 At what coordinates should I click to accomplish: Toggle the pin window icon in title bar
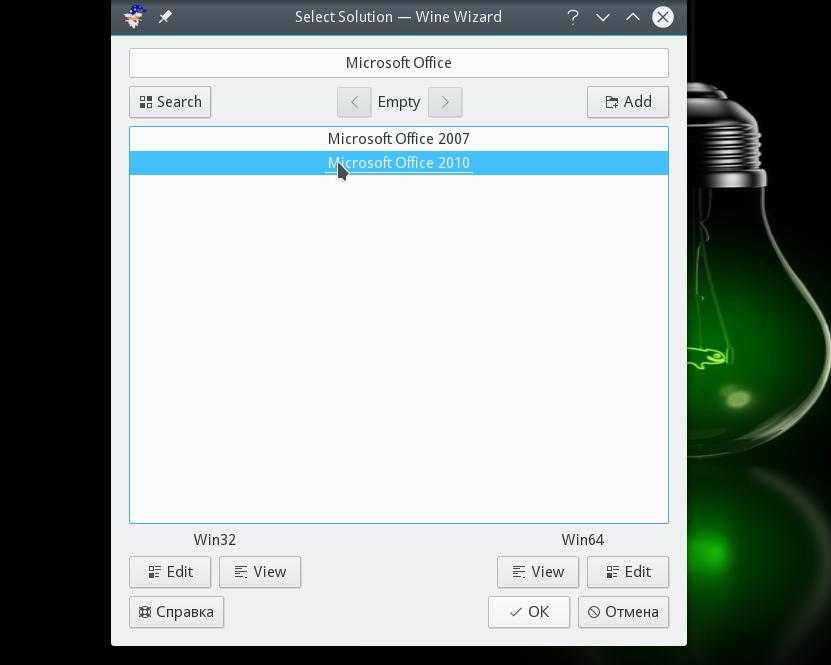point(165,17)
